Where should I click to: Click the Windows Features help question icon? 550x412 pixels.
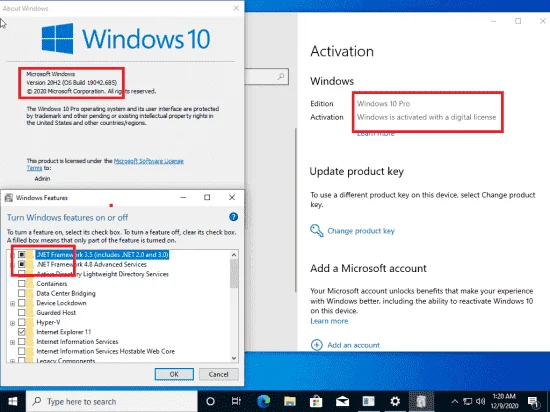coord(233,217)
